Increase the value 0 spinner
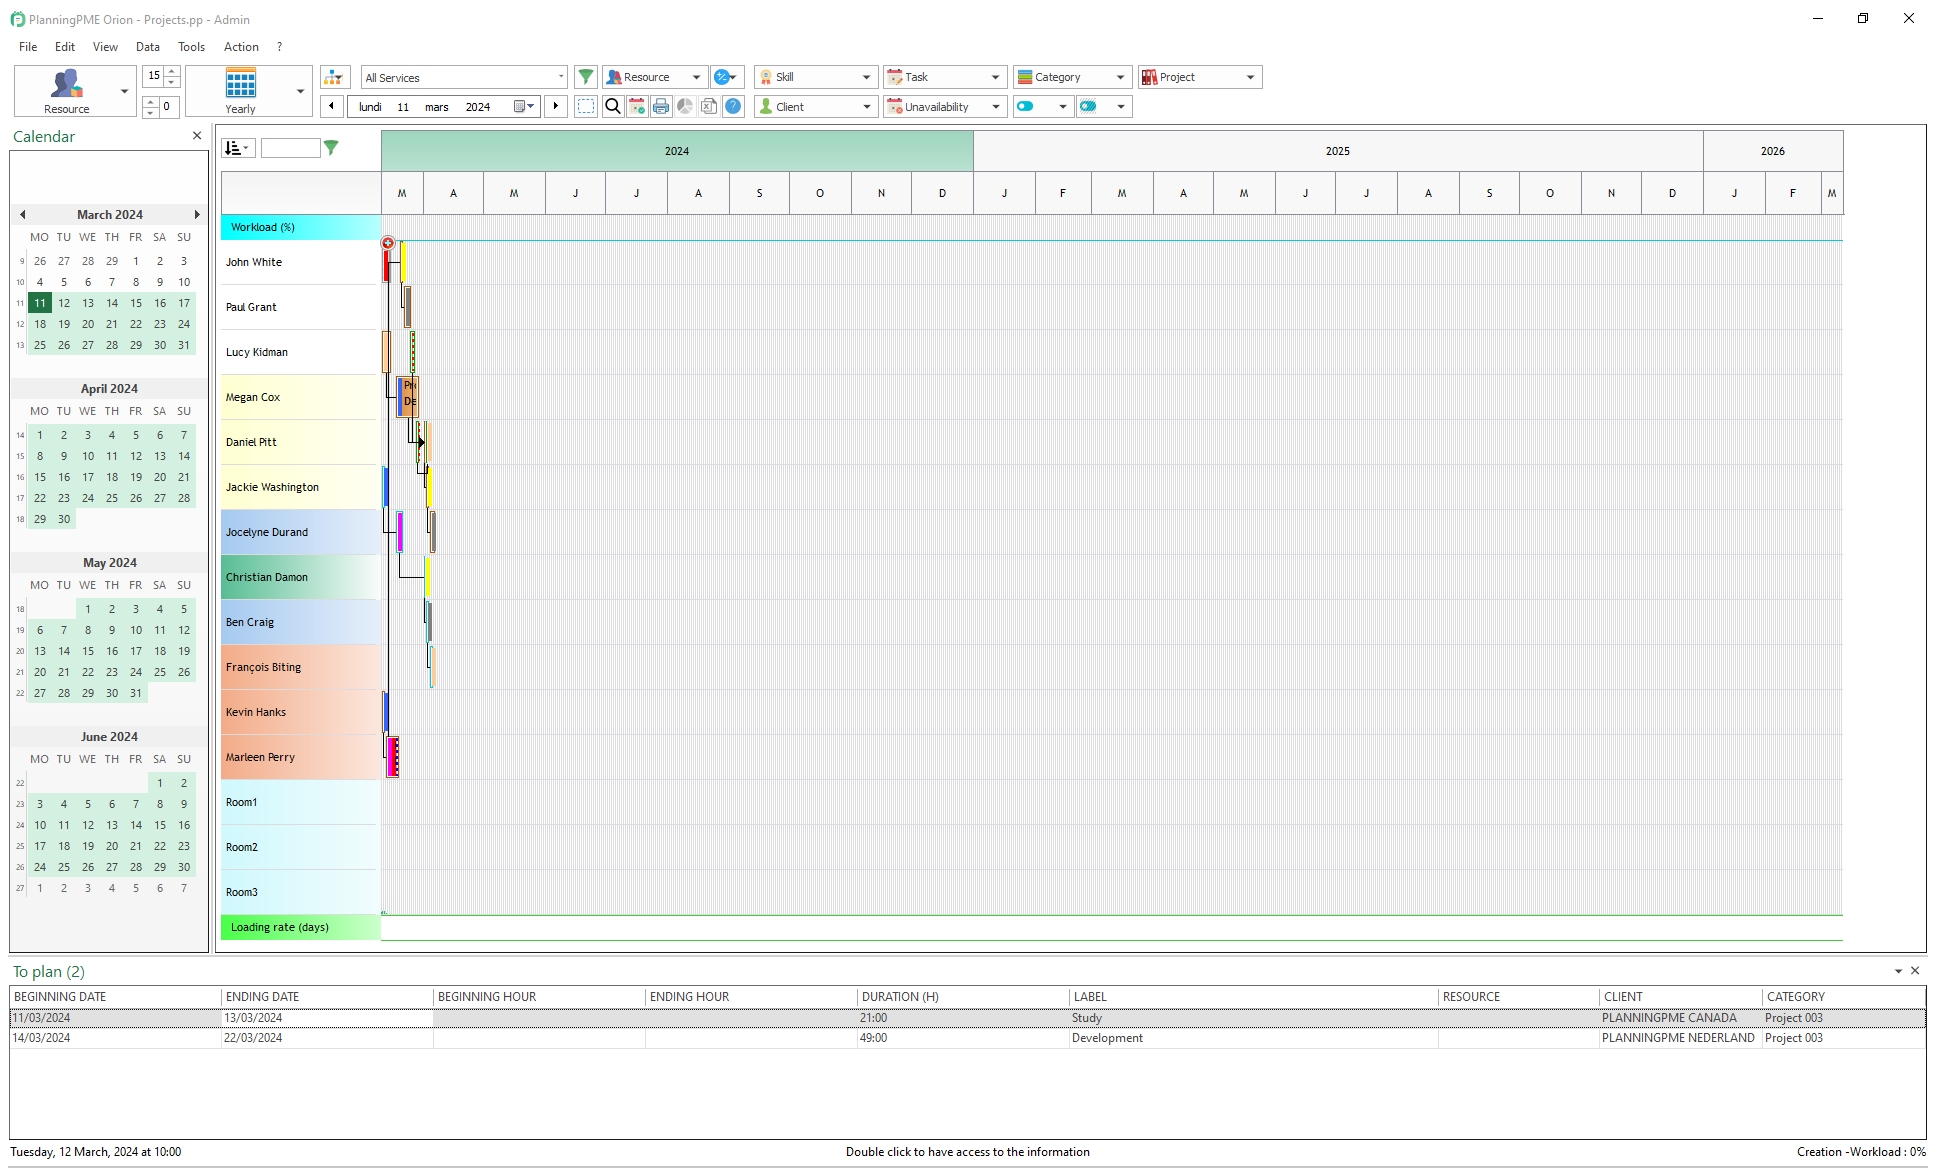The image size is (1936, 1168). 150,101
